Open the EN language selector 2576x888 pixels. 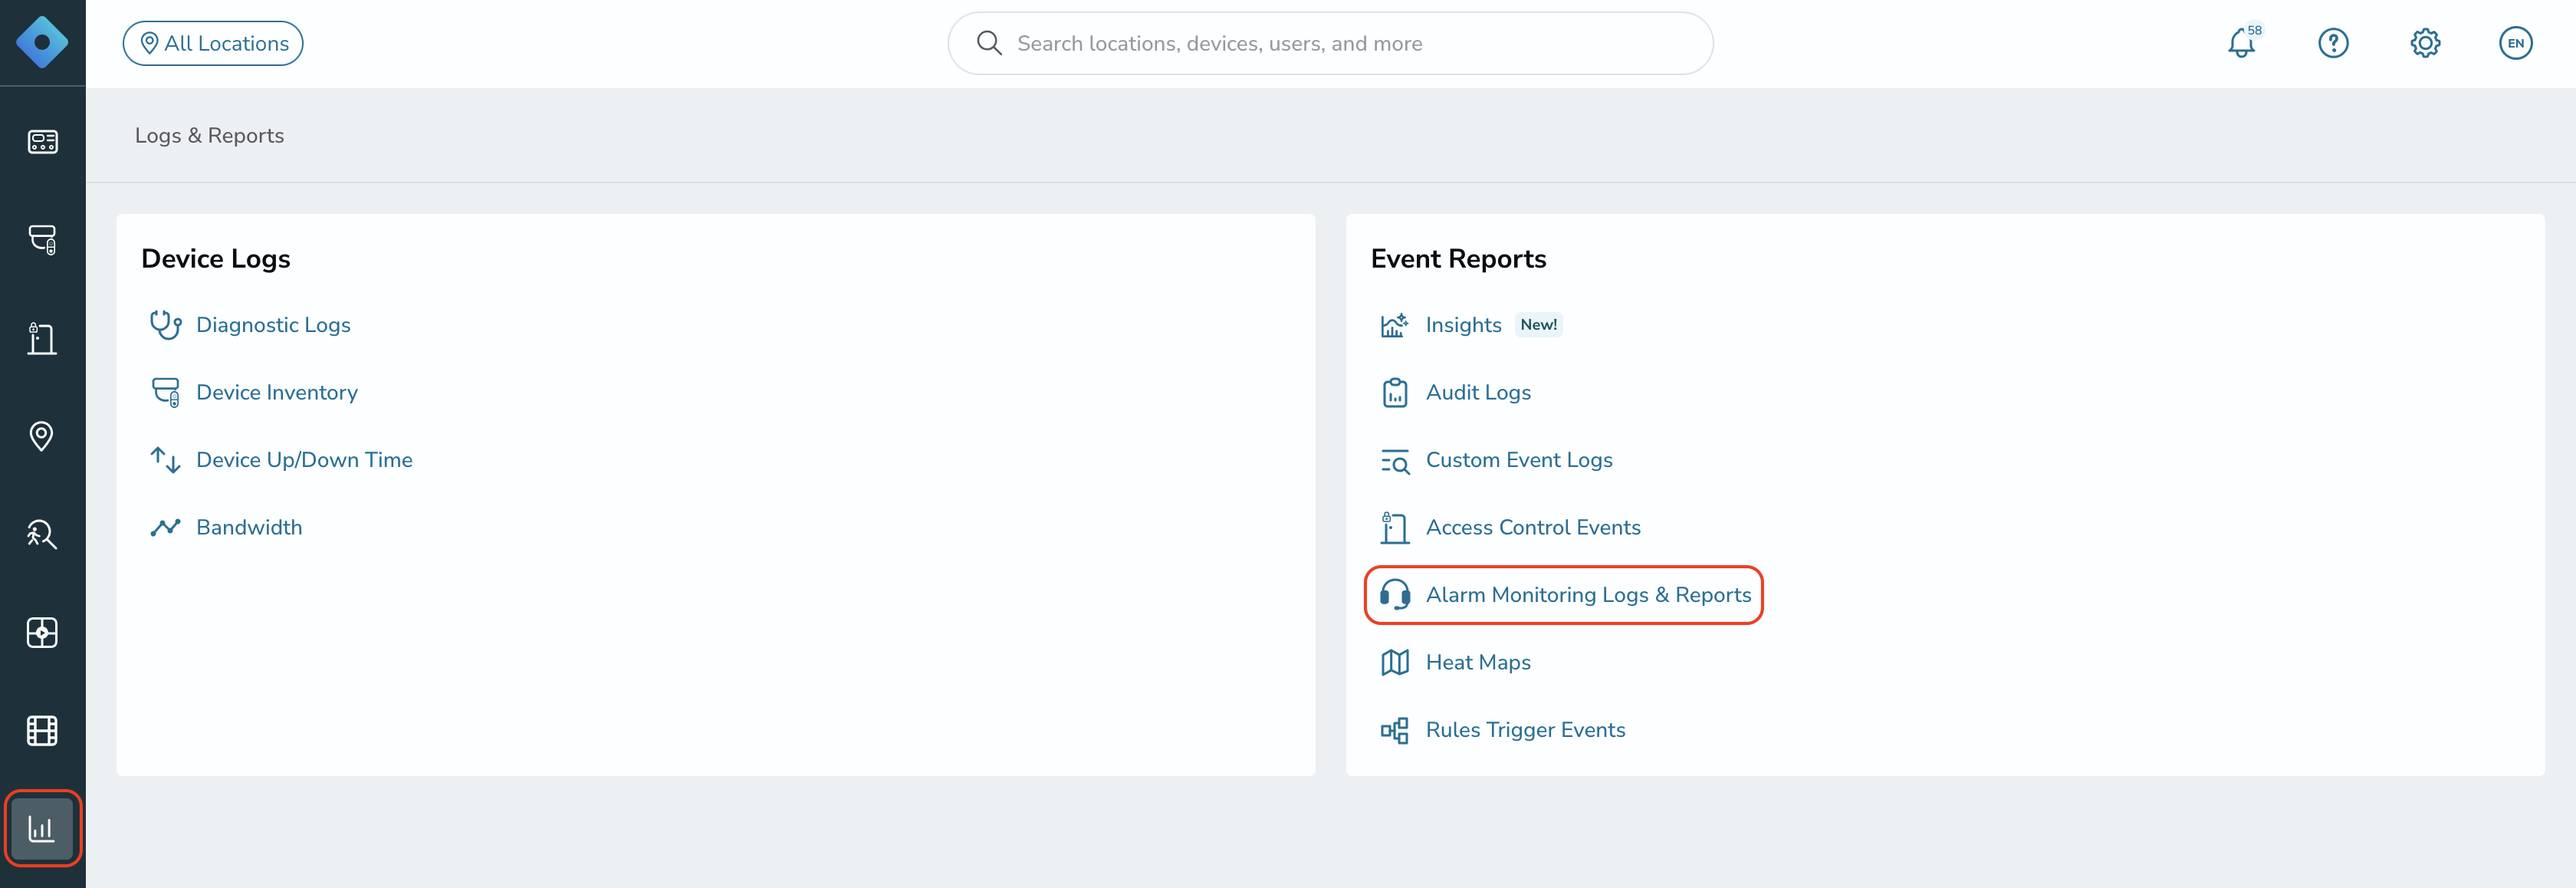[x=2515, y=43]
